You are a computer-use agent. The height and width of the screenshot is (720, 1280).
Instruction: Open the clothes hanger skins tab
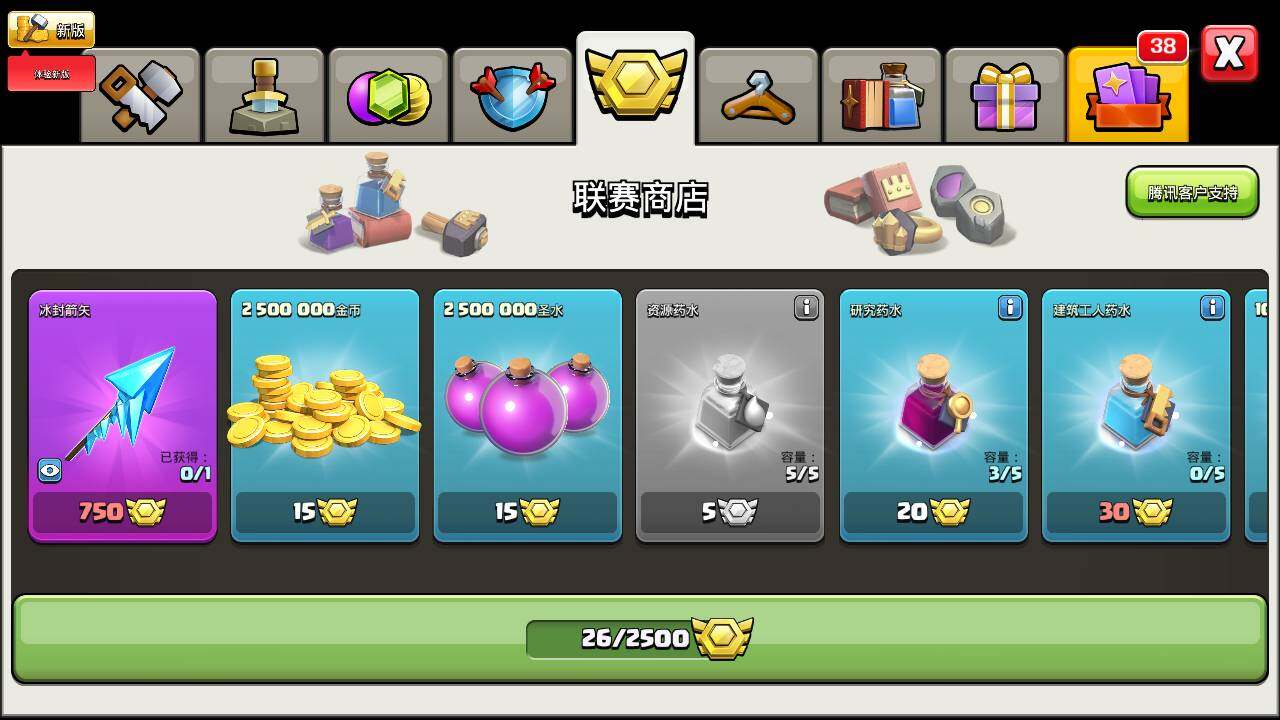coord(759,96)
